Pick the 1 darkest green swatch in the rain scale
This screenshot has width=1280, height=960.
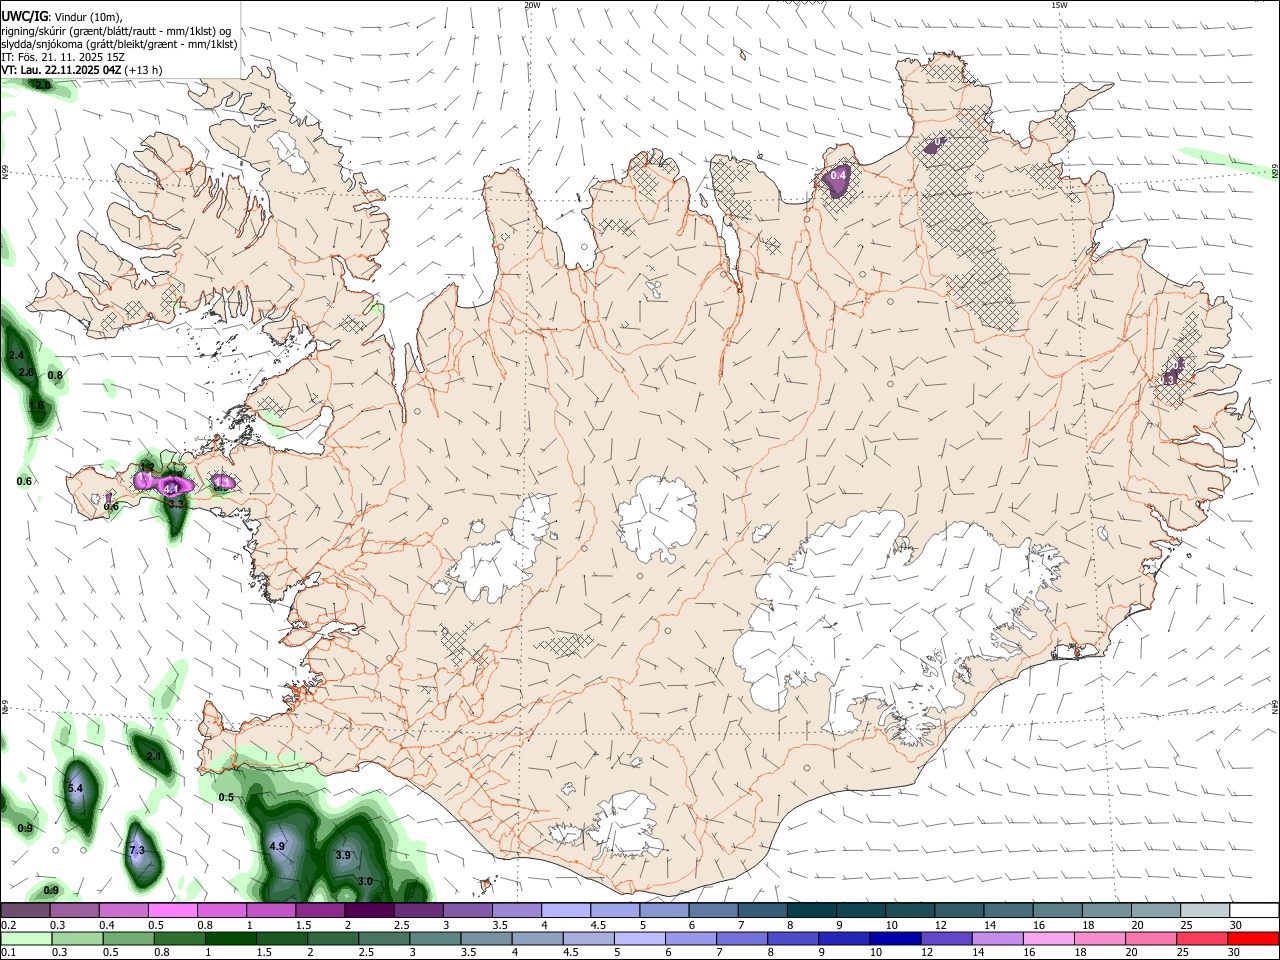pos(230,938)
